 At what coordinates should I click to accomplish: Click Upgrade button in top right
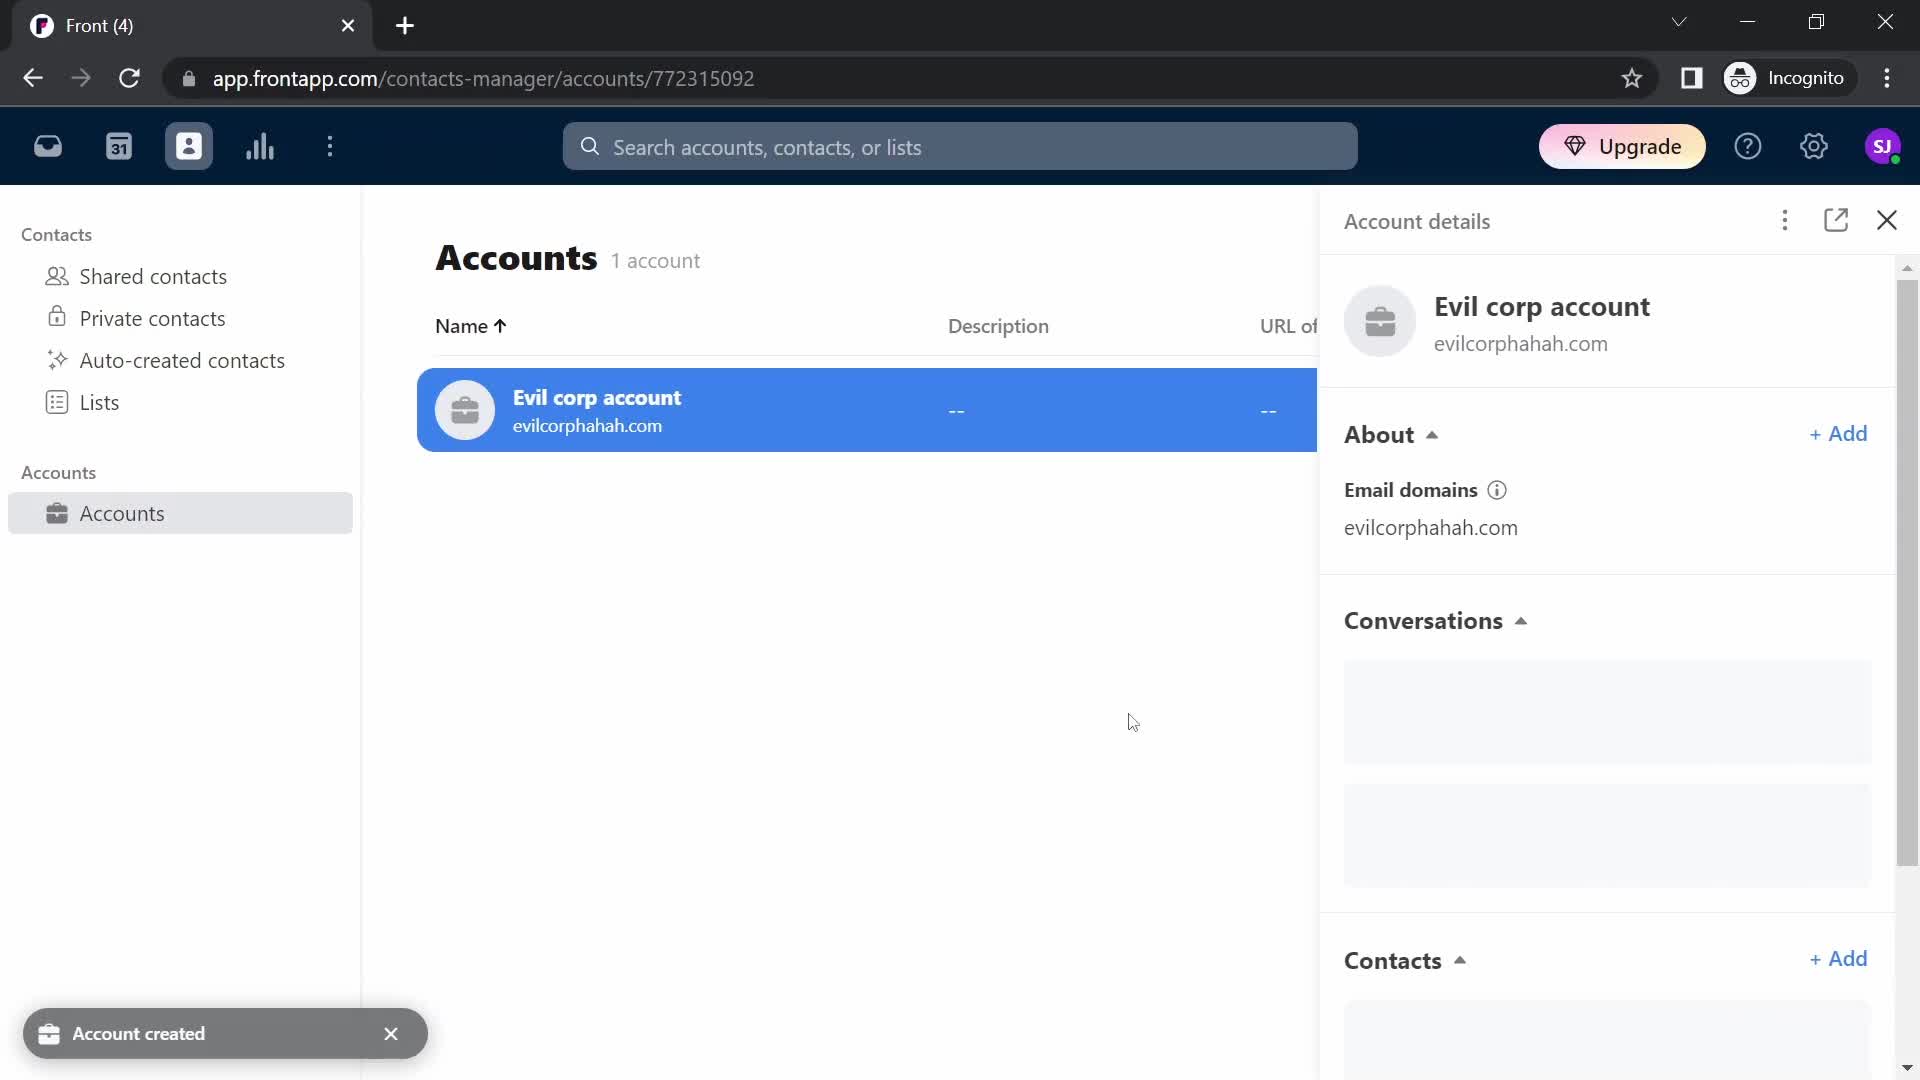pyautogui.click(x=1623, y=146)
